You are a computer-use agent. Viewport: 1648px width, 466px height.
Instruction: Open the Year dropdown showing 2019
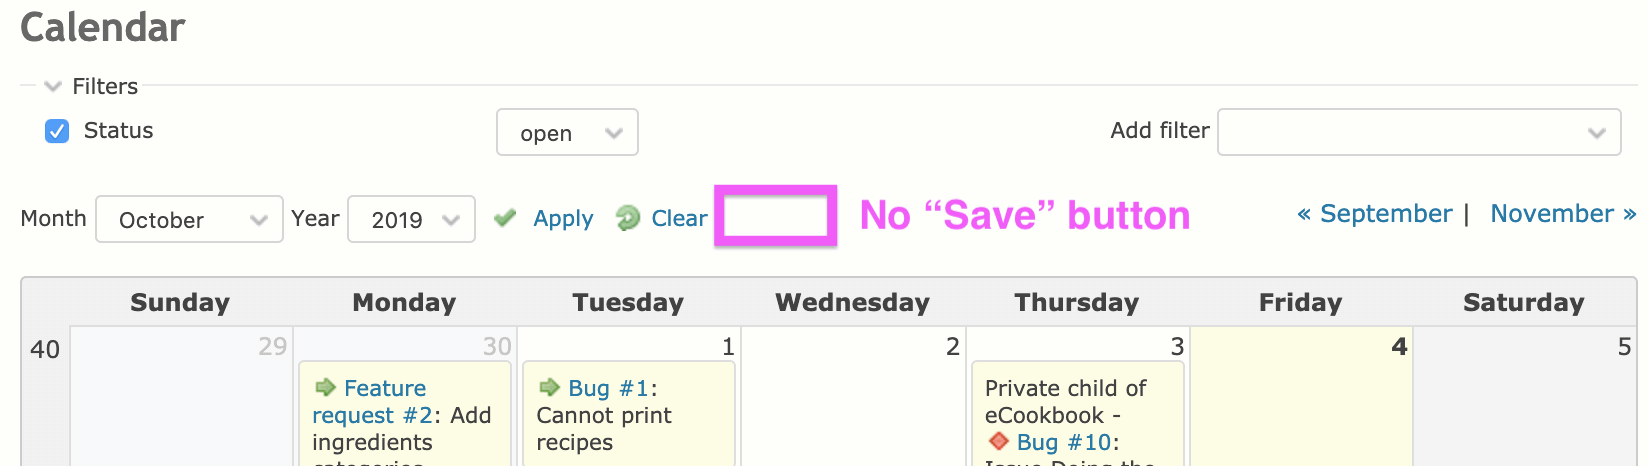click(x=411, y=219)
